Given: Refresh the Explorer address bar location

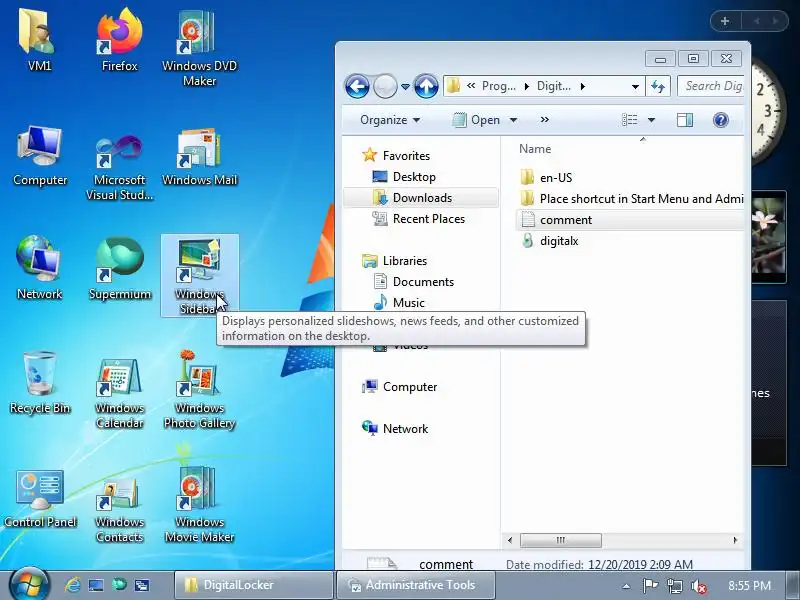Looking at the screenshot, I should pos(658,86).
